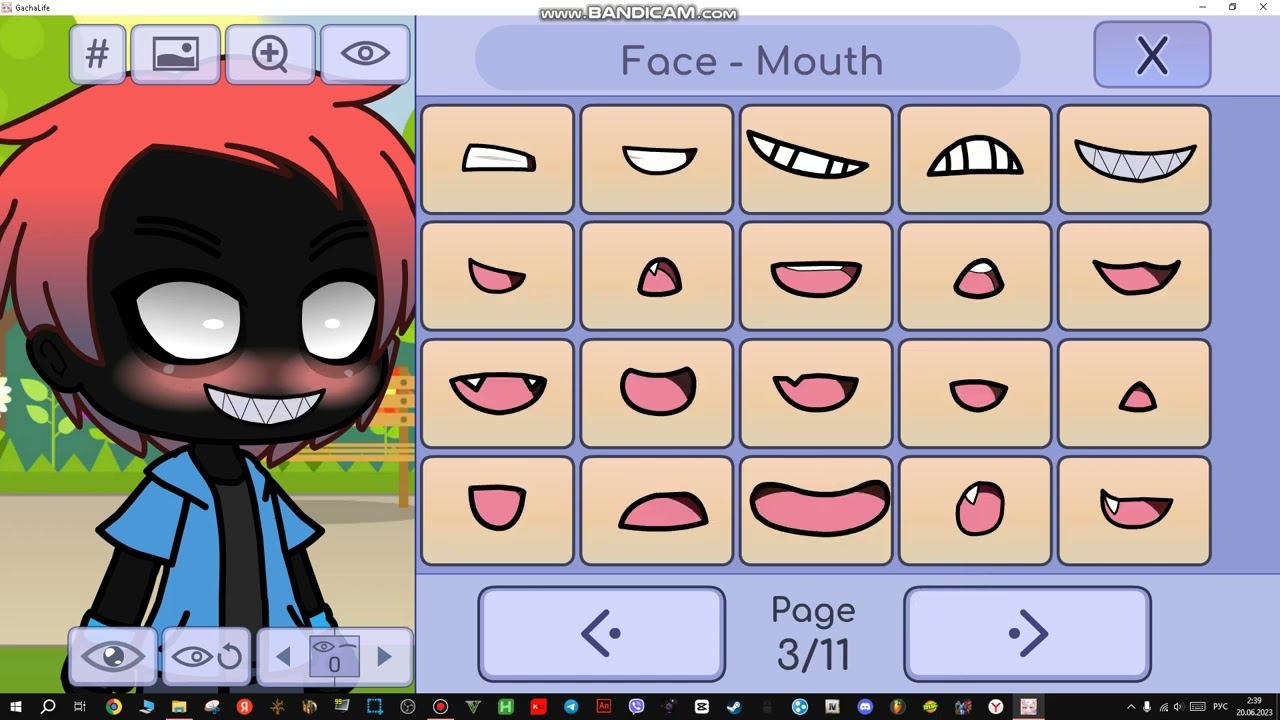Pick the wide toothless smile with dark corners
Image resolution: width=1280 pixels, height=720 pixels.
click(1134, 276)
